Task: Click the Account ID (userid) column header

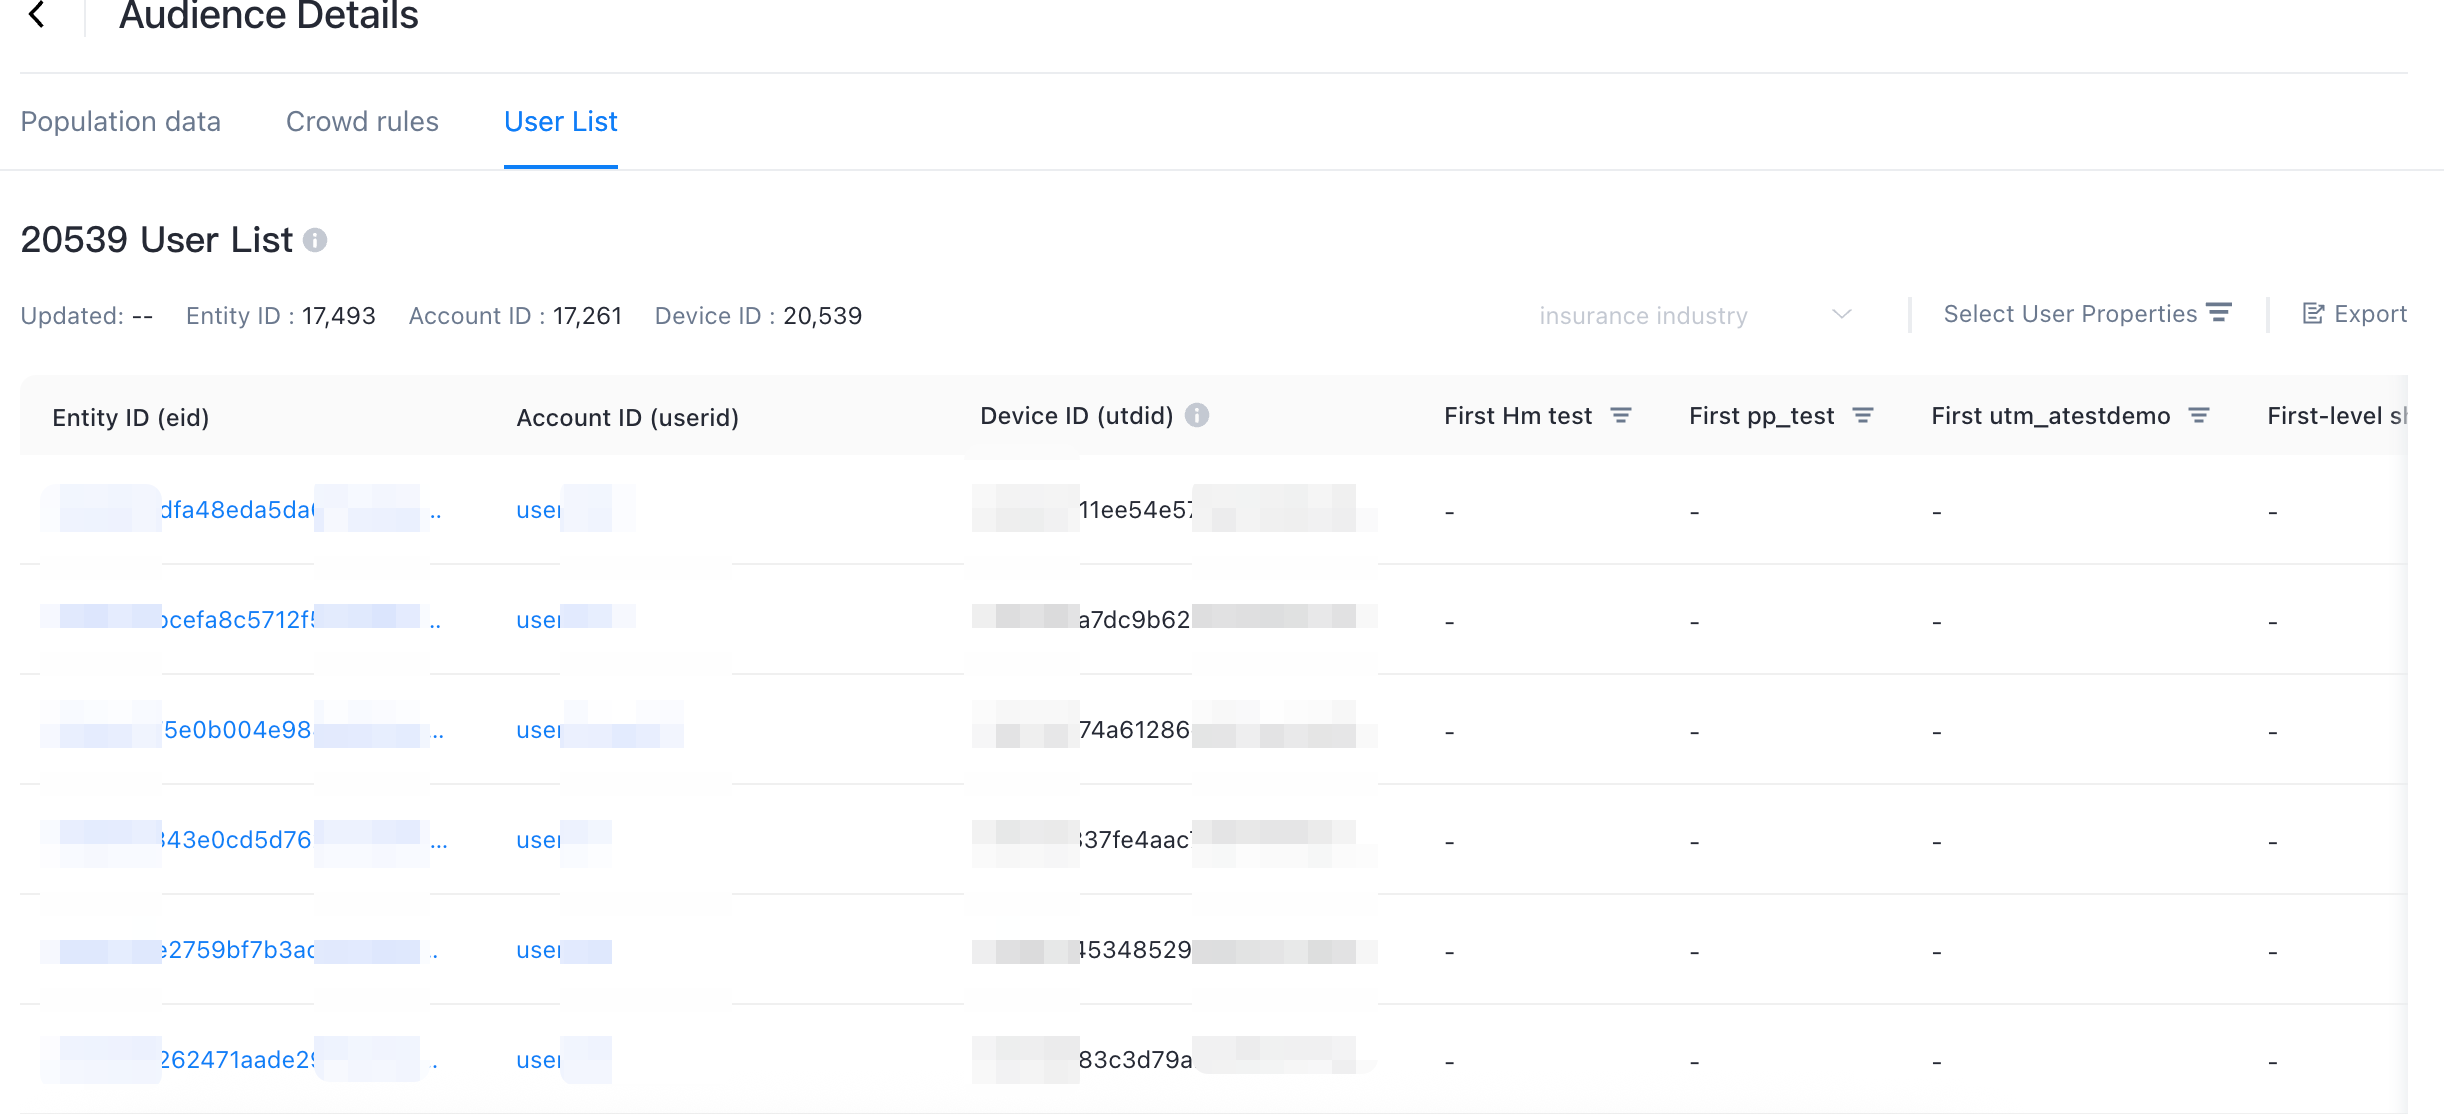Action: (x=627, y=417)
